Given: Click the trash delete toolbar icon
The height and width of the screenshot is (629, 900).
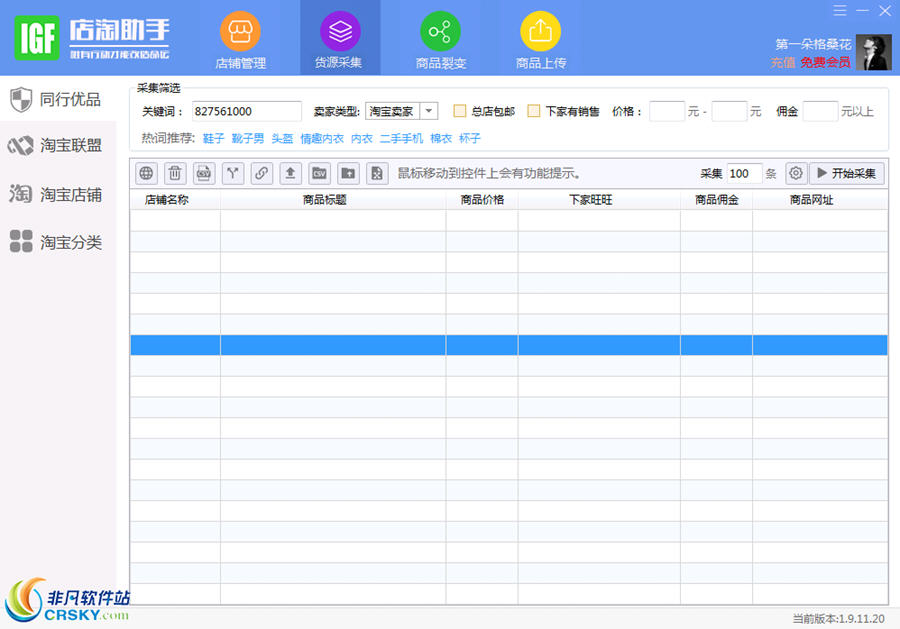Looking at the screenshot, I should click(x=175, y=173).
